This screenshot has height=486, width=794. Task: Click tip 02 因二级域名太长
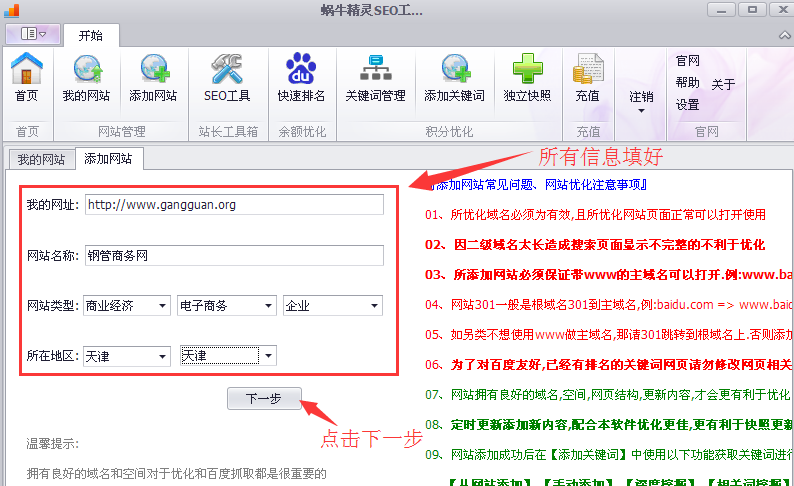[596, 245]
